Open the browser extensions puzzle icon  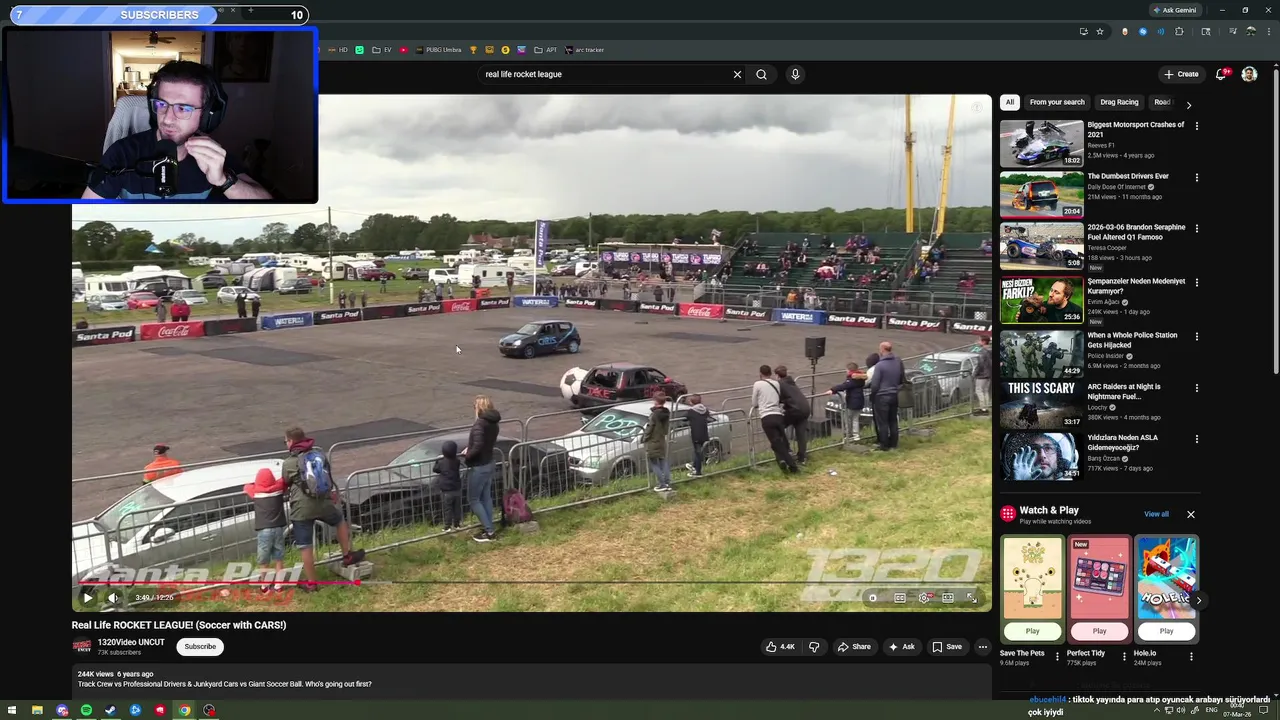pyautogui.click(x=1179, y=31)
